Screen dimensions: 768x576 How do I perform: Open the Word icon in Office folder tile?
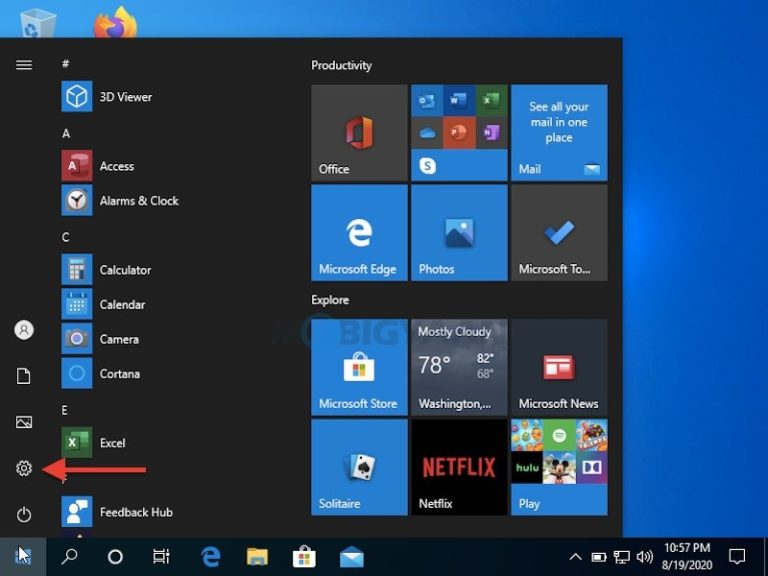pos(459,100)
